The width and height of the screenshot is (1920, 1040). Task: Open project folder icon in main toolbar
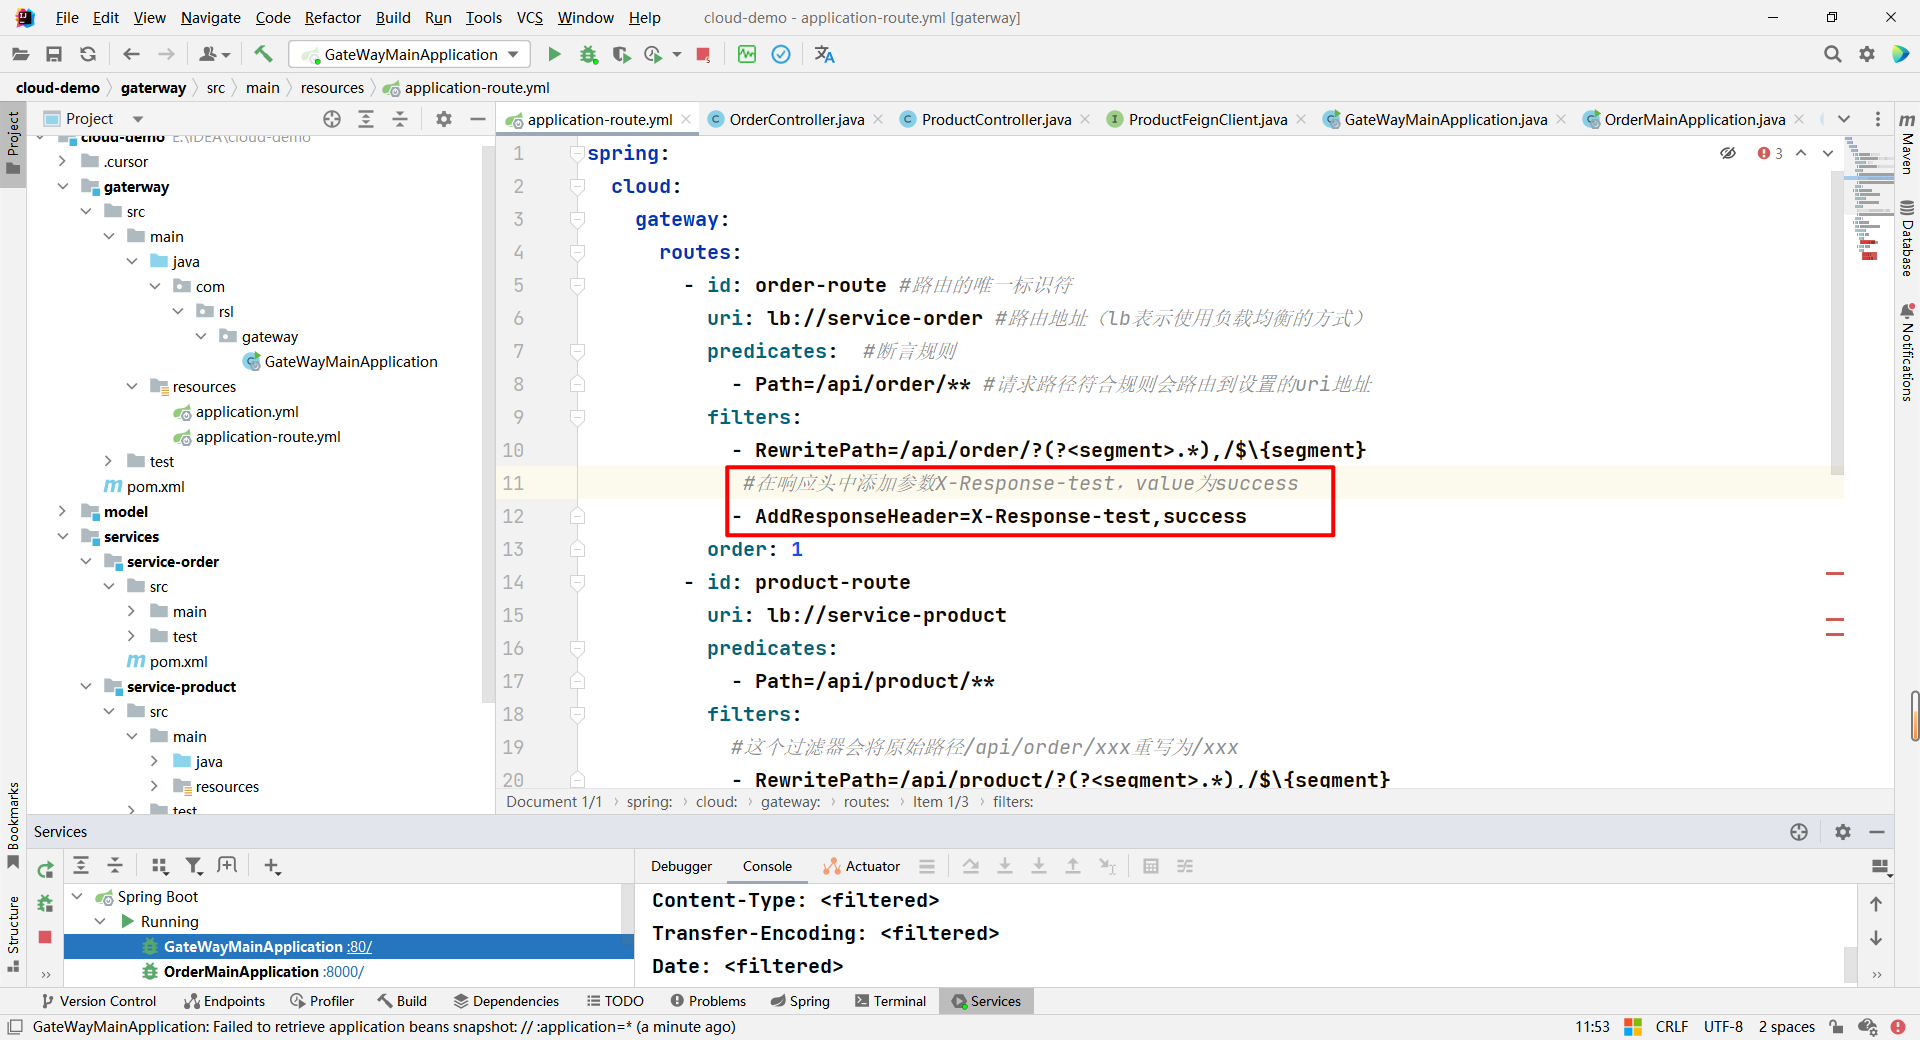(20, 54)
